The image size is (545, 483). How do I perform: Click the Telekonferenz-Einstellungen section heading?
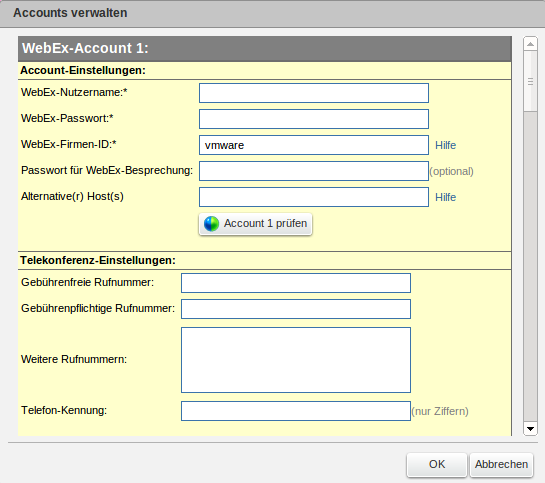click(x=98, y=260)
